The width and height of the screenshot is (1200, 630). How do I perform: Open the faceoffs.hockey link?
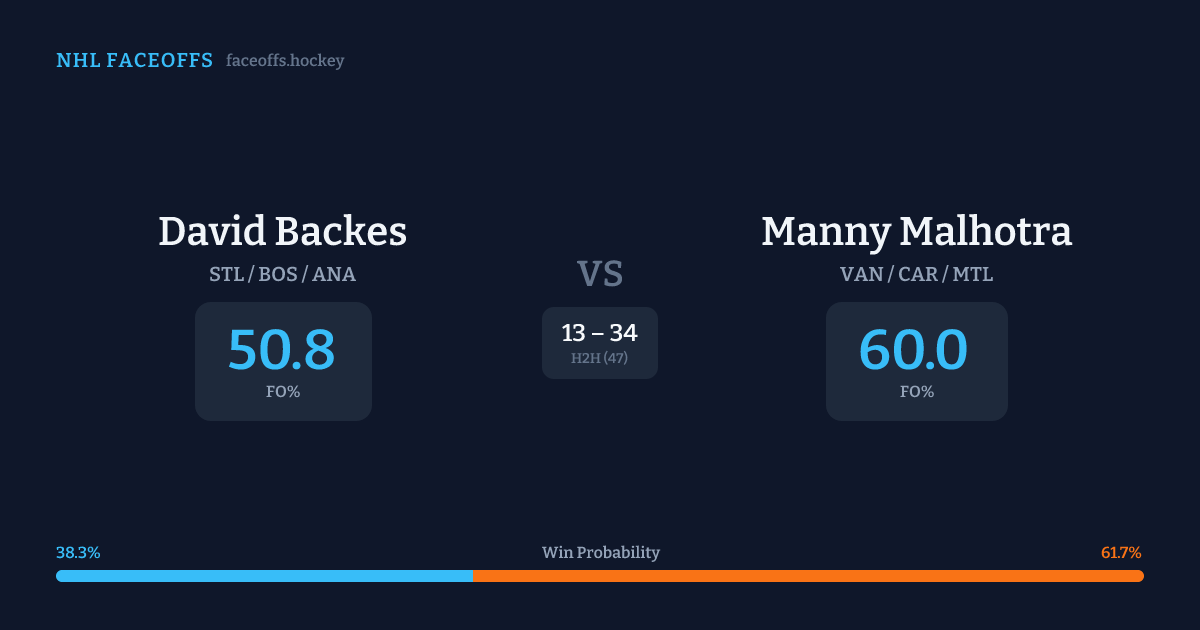coord(285,61)
